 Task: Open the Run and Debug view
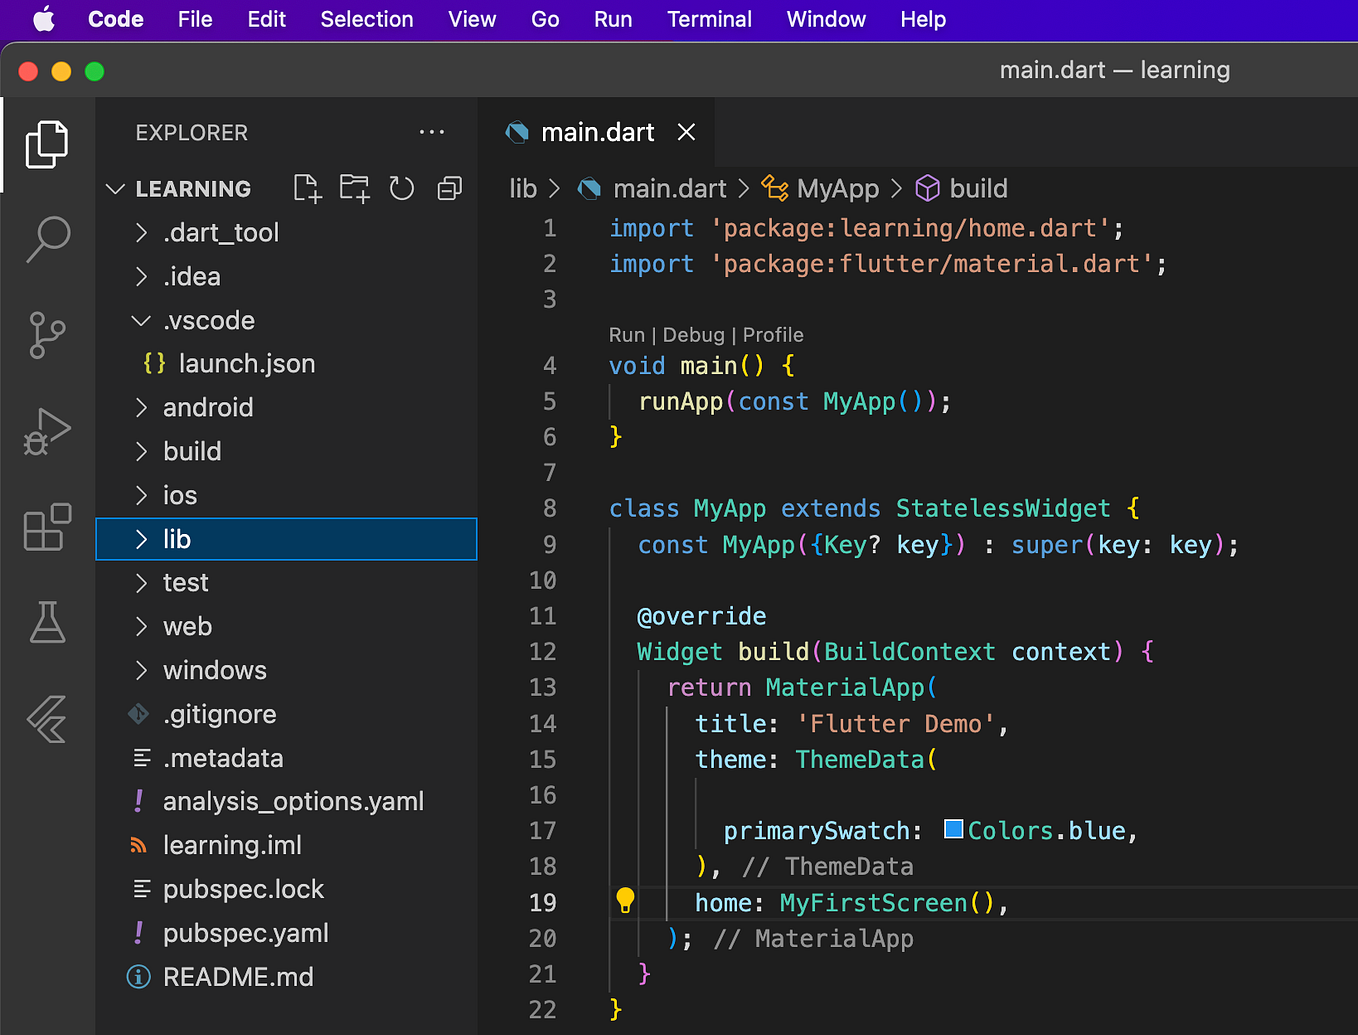click(x=47, y=432)
